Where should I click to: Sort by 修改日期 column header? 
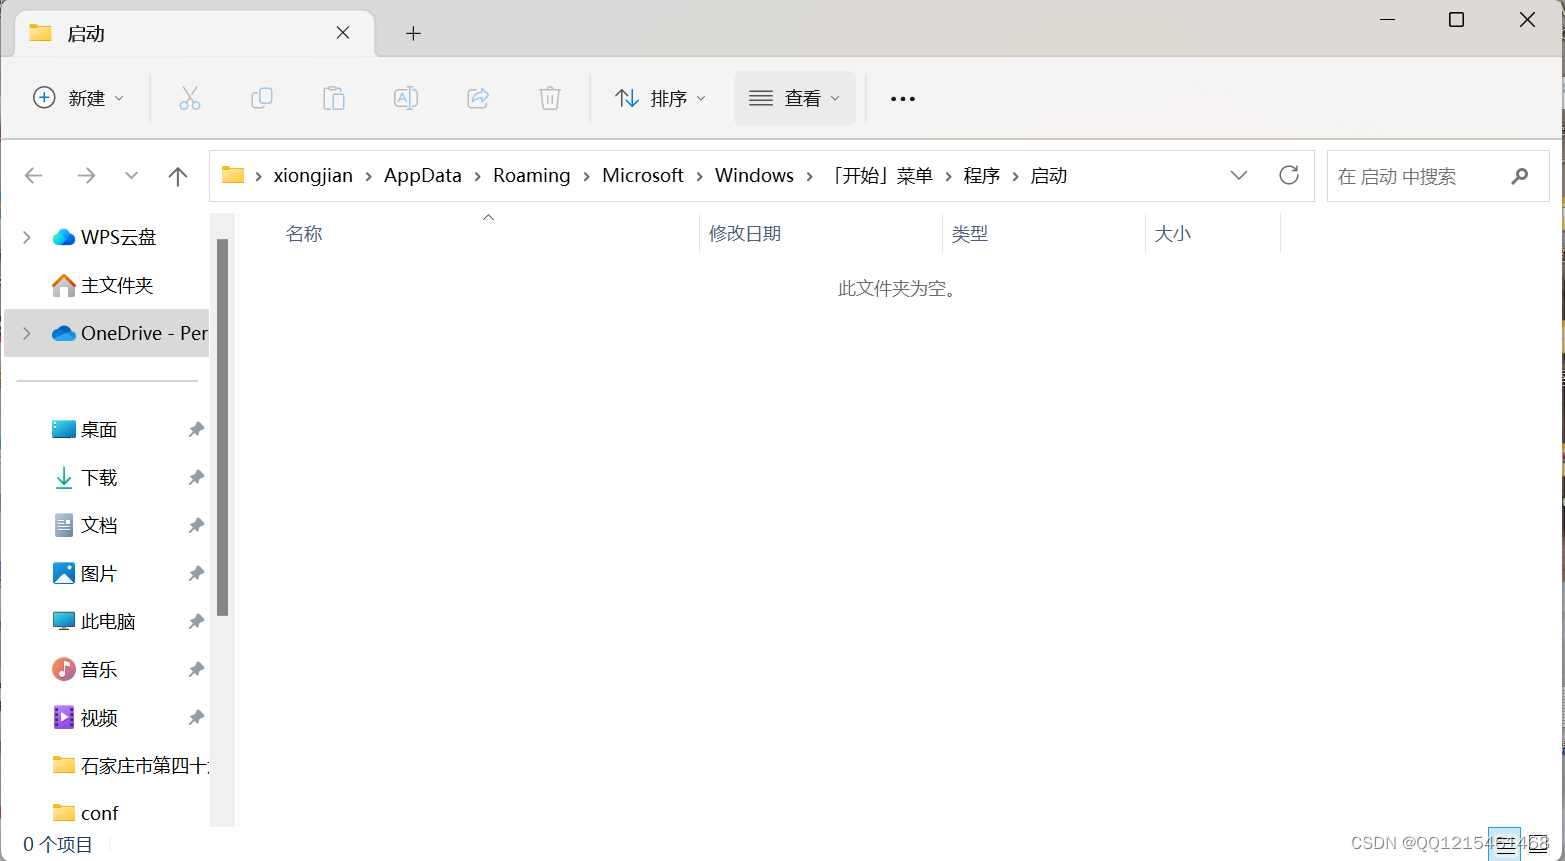coord(745,233)
